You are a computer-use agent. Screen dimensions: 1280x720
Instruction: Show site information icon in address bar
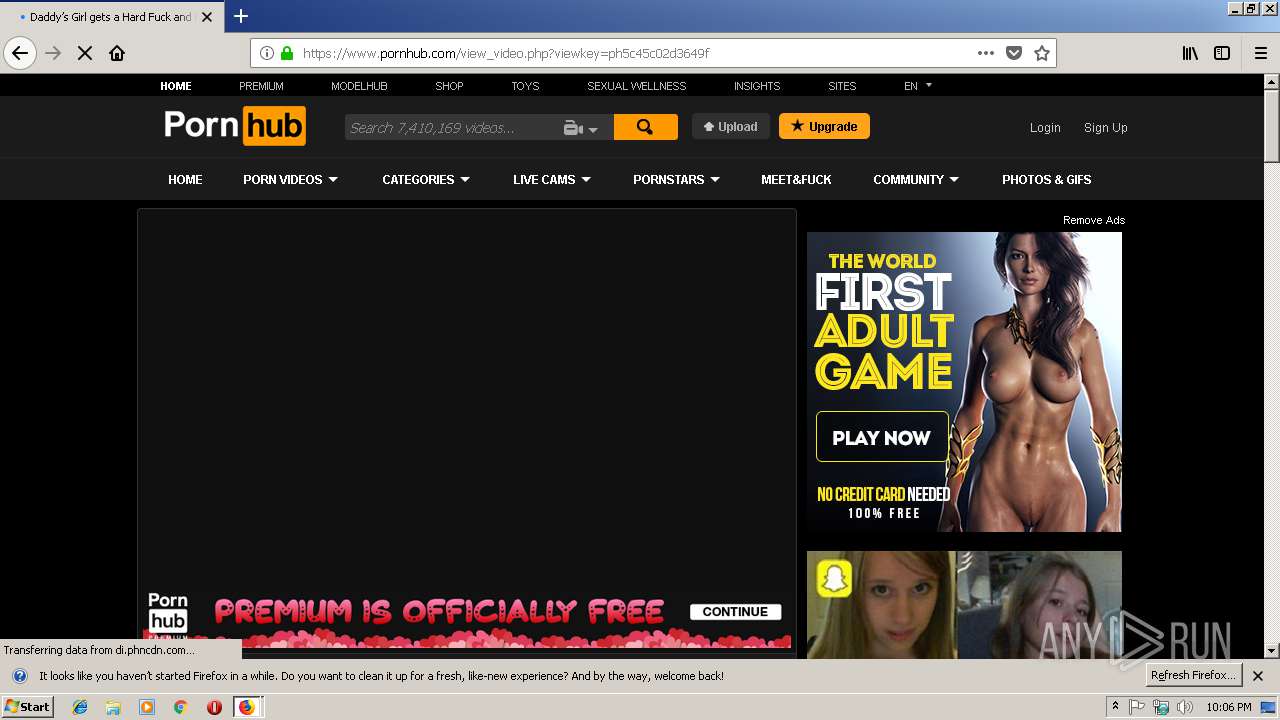tap(267, 53)
